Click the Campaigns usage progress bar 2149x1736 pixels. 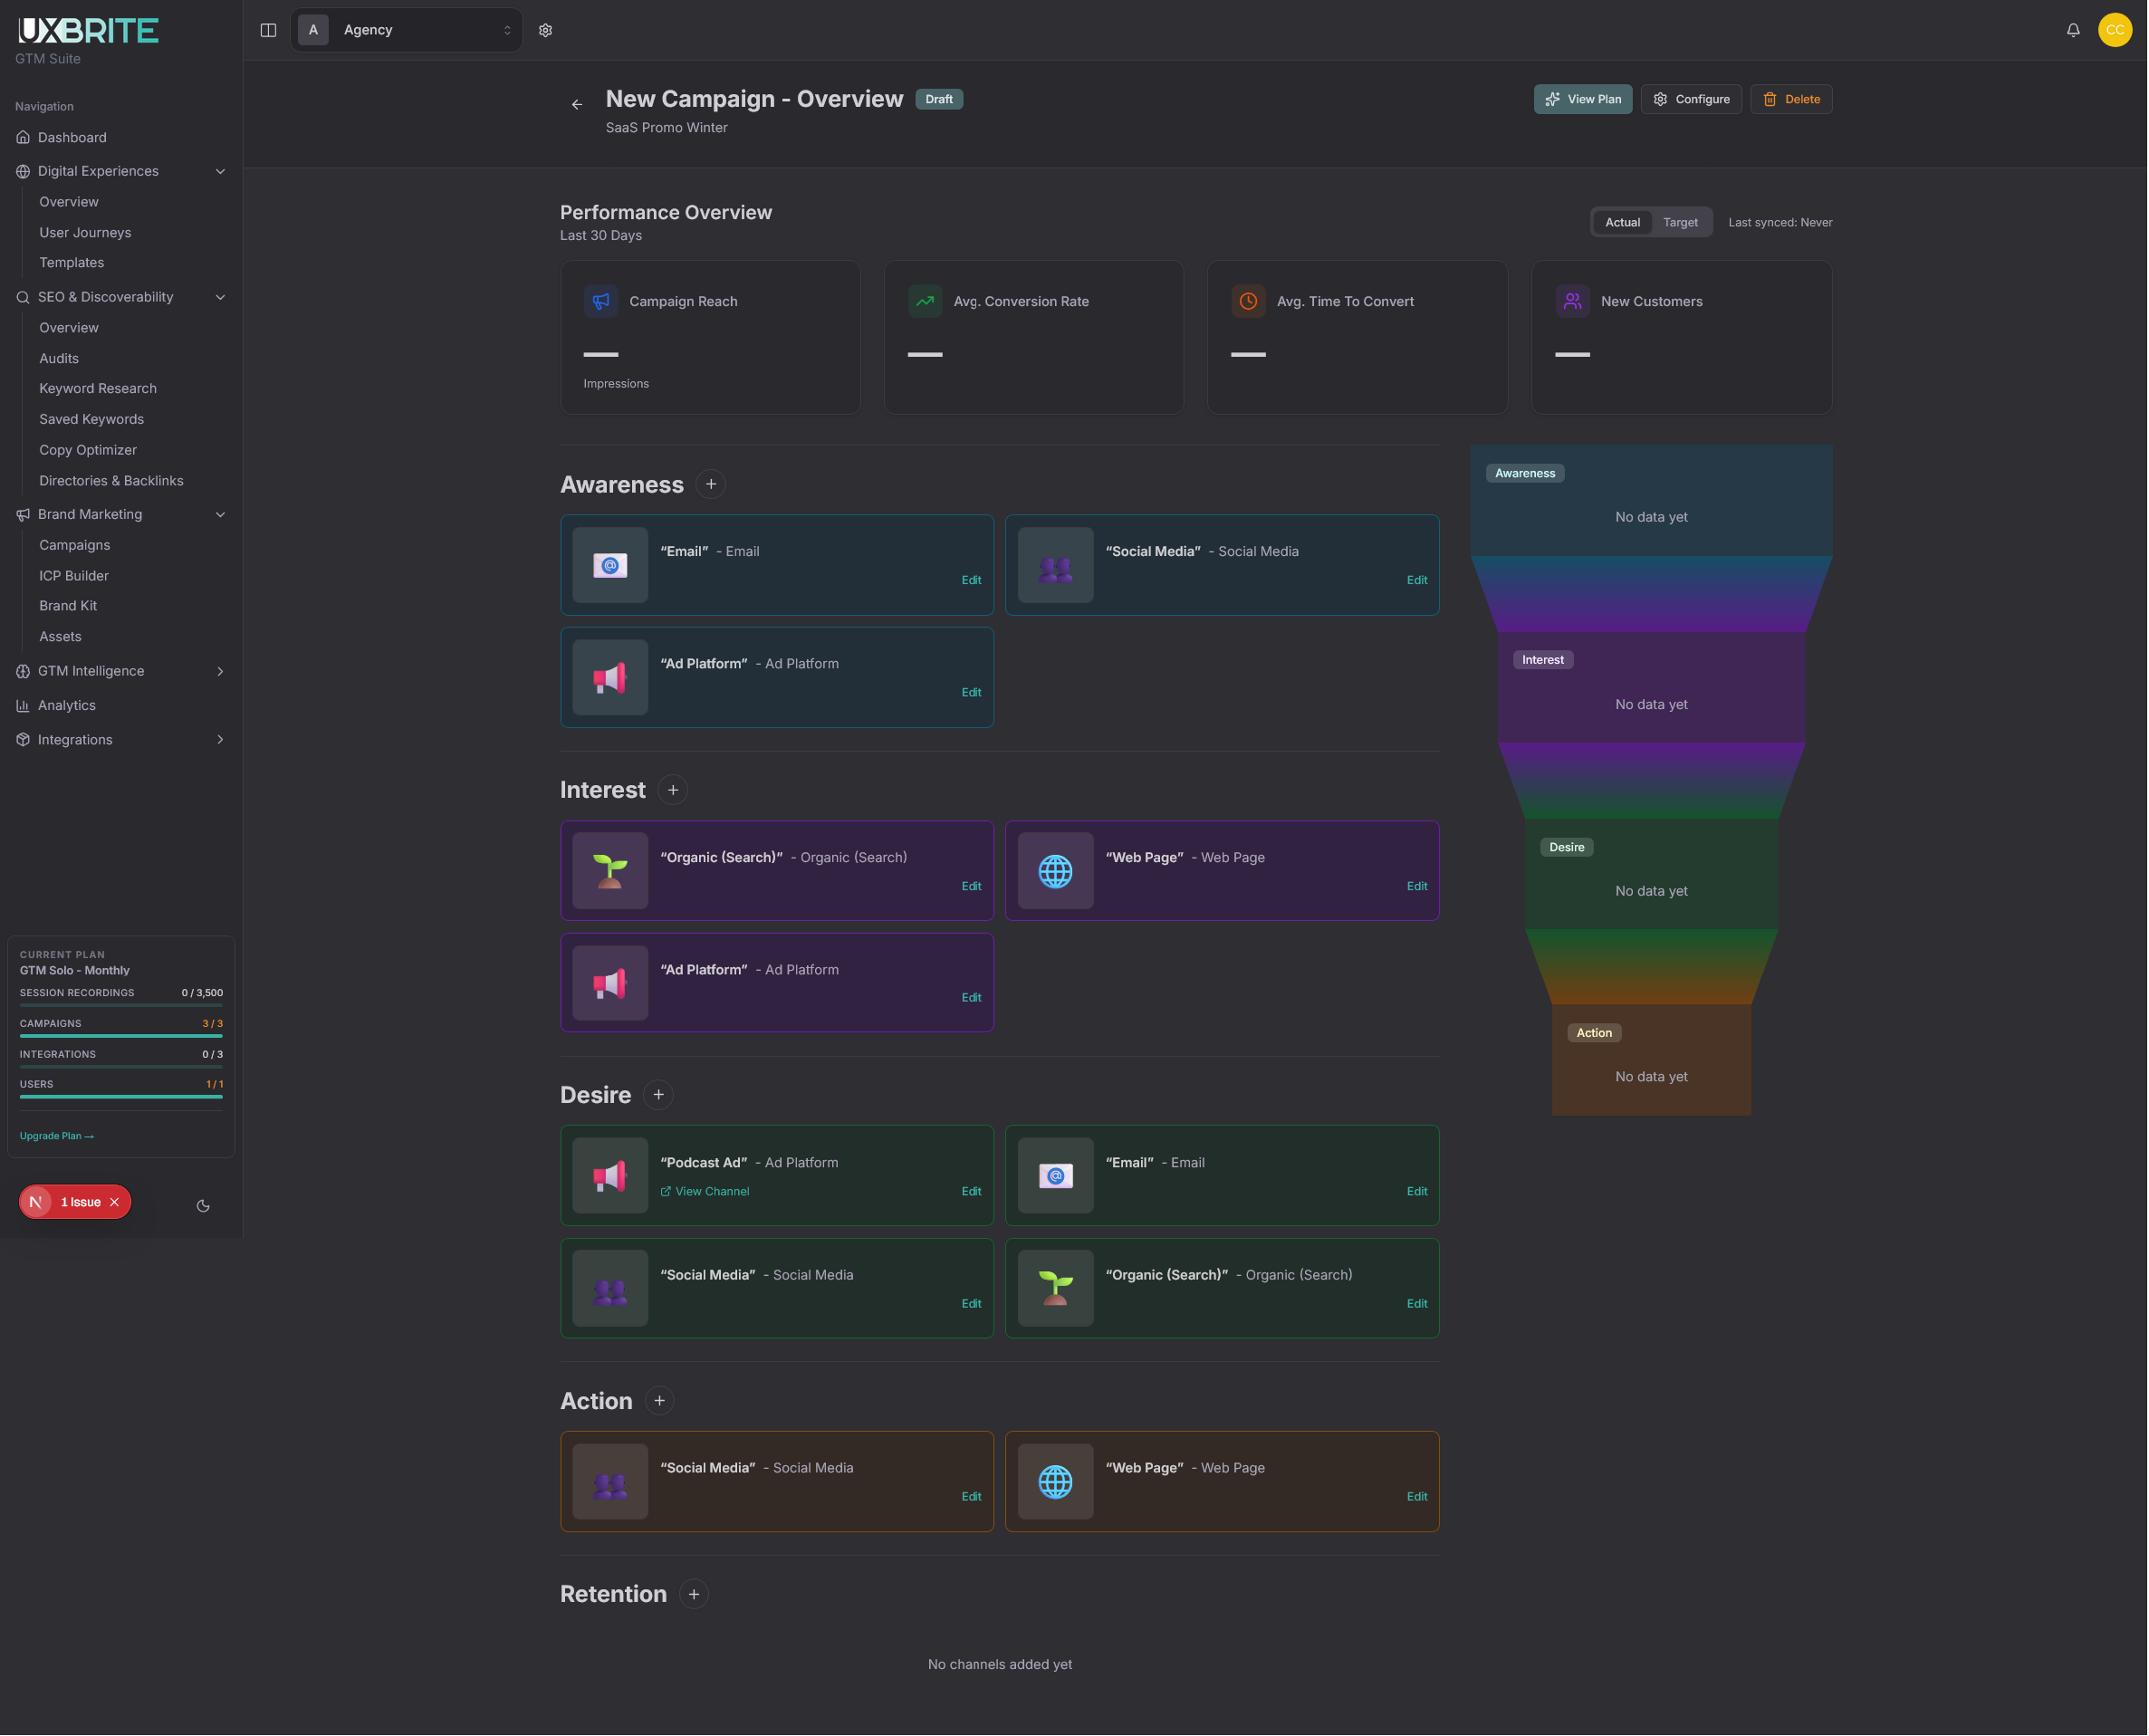[x=121, y=1036]
